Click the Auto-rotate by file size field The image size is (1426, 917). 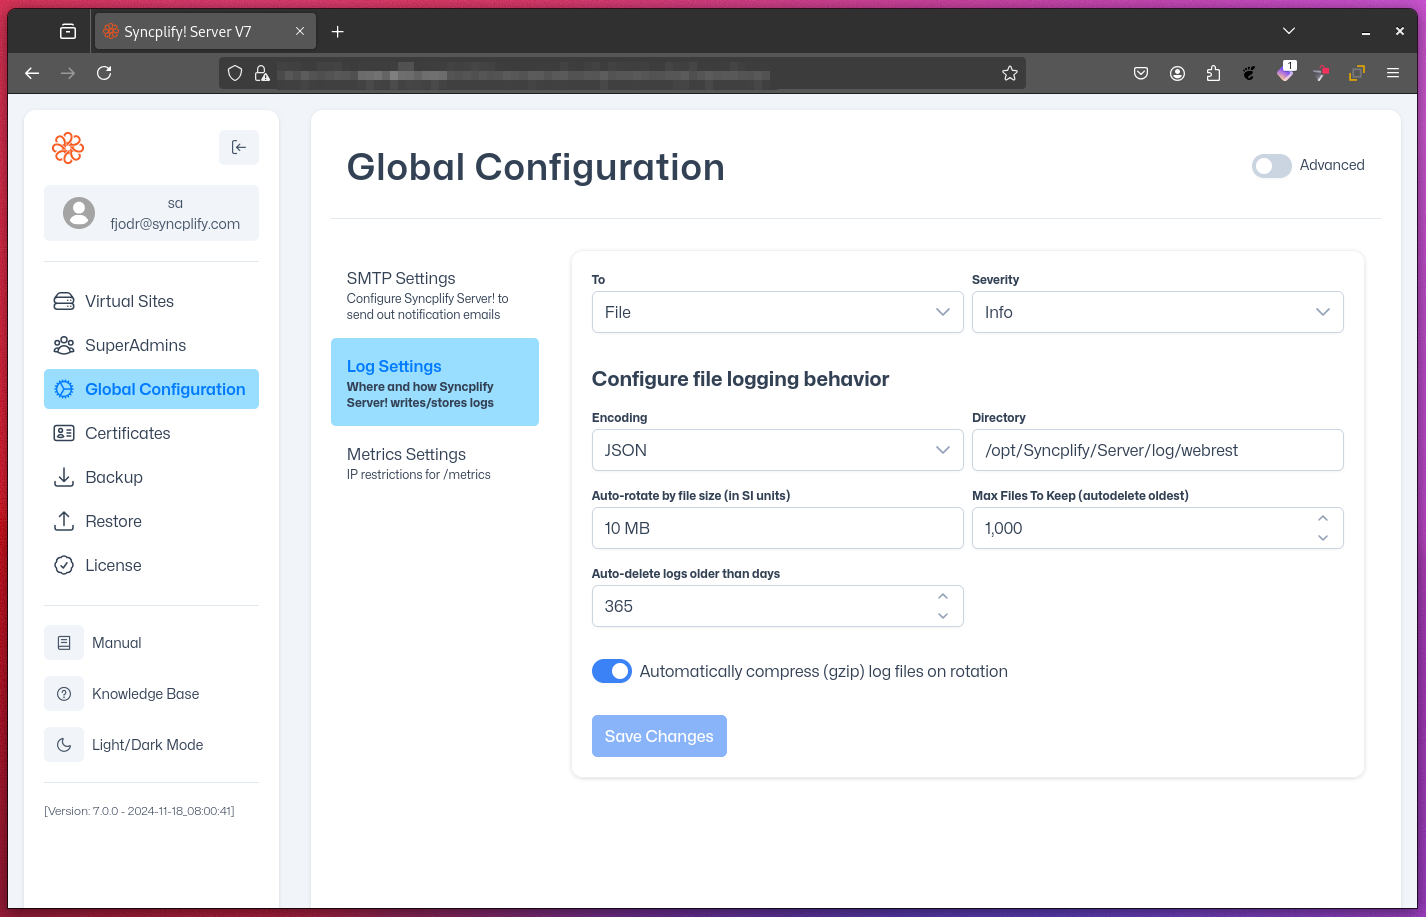[778, 528]
